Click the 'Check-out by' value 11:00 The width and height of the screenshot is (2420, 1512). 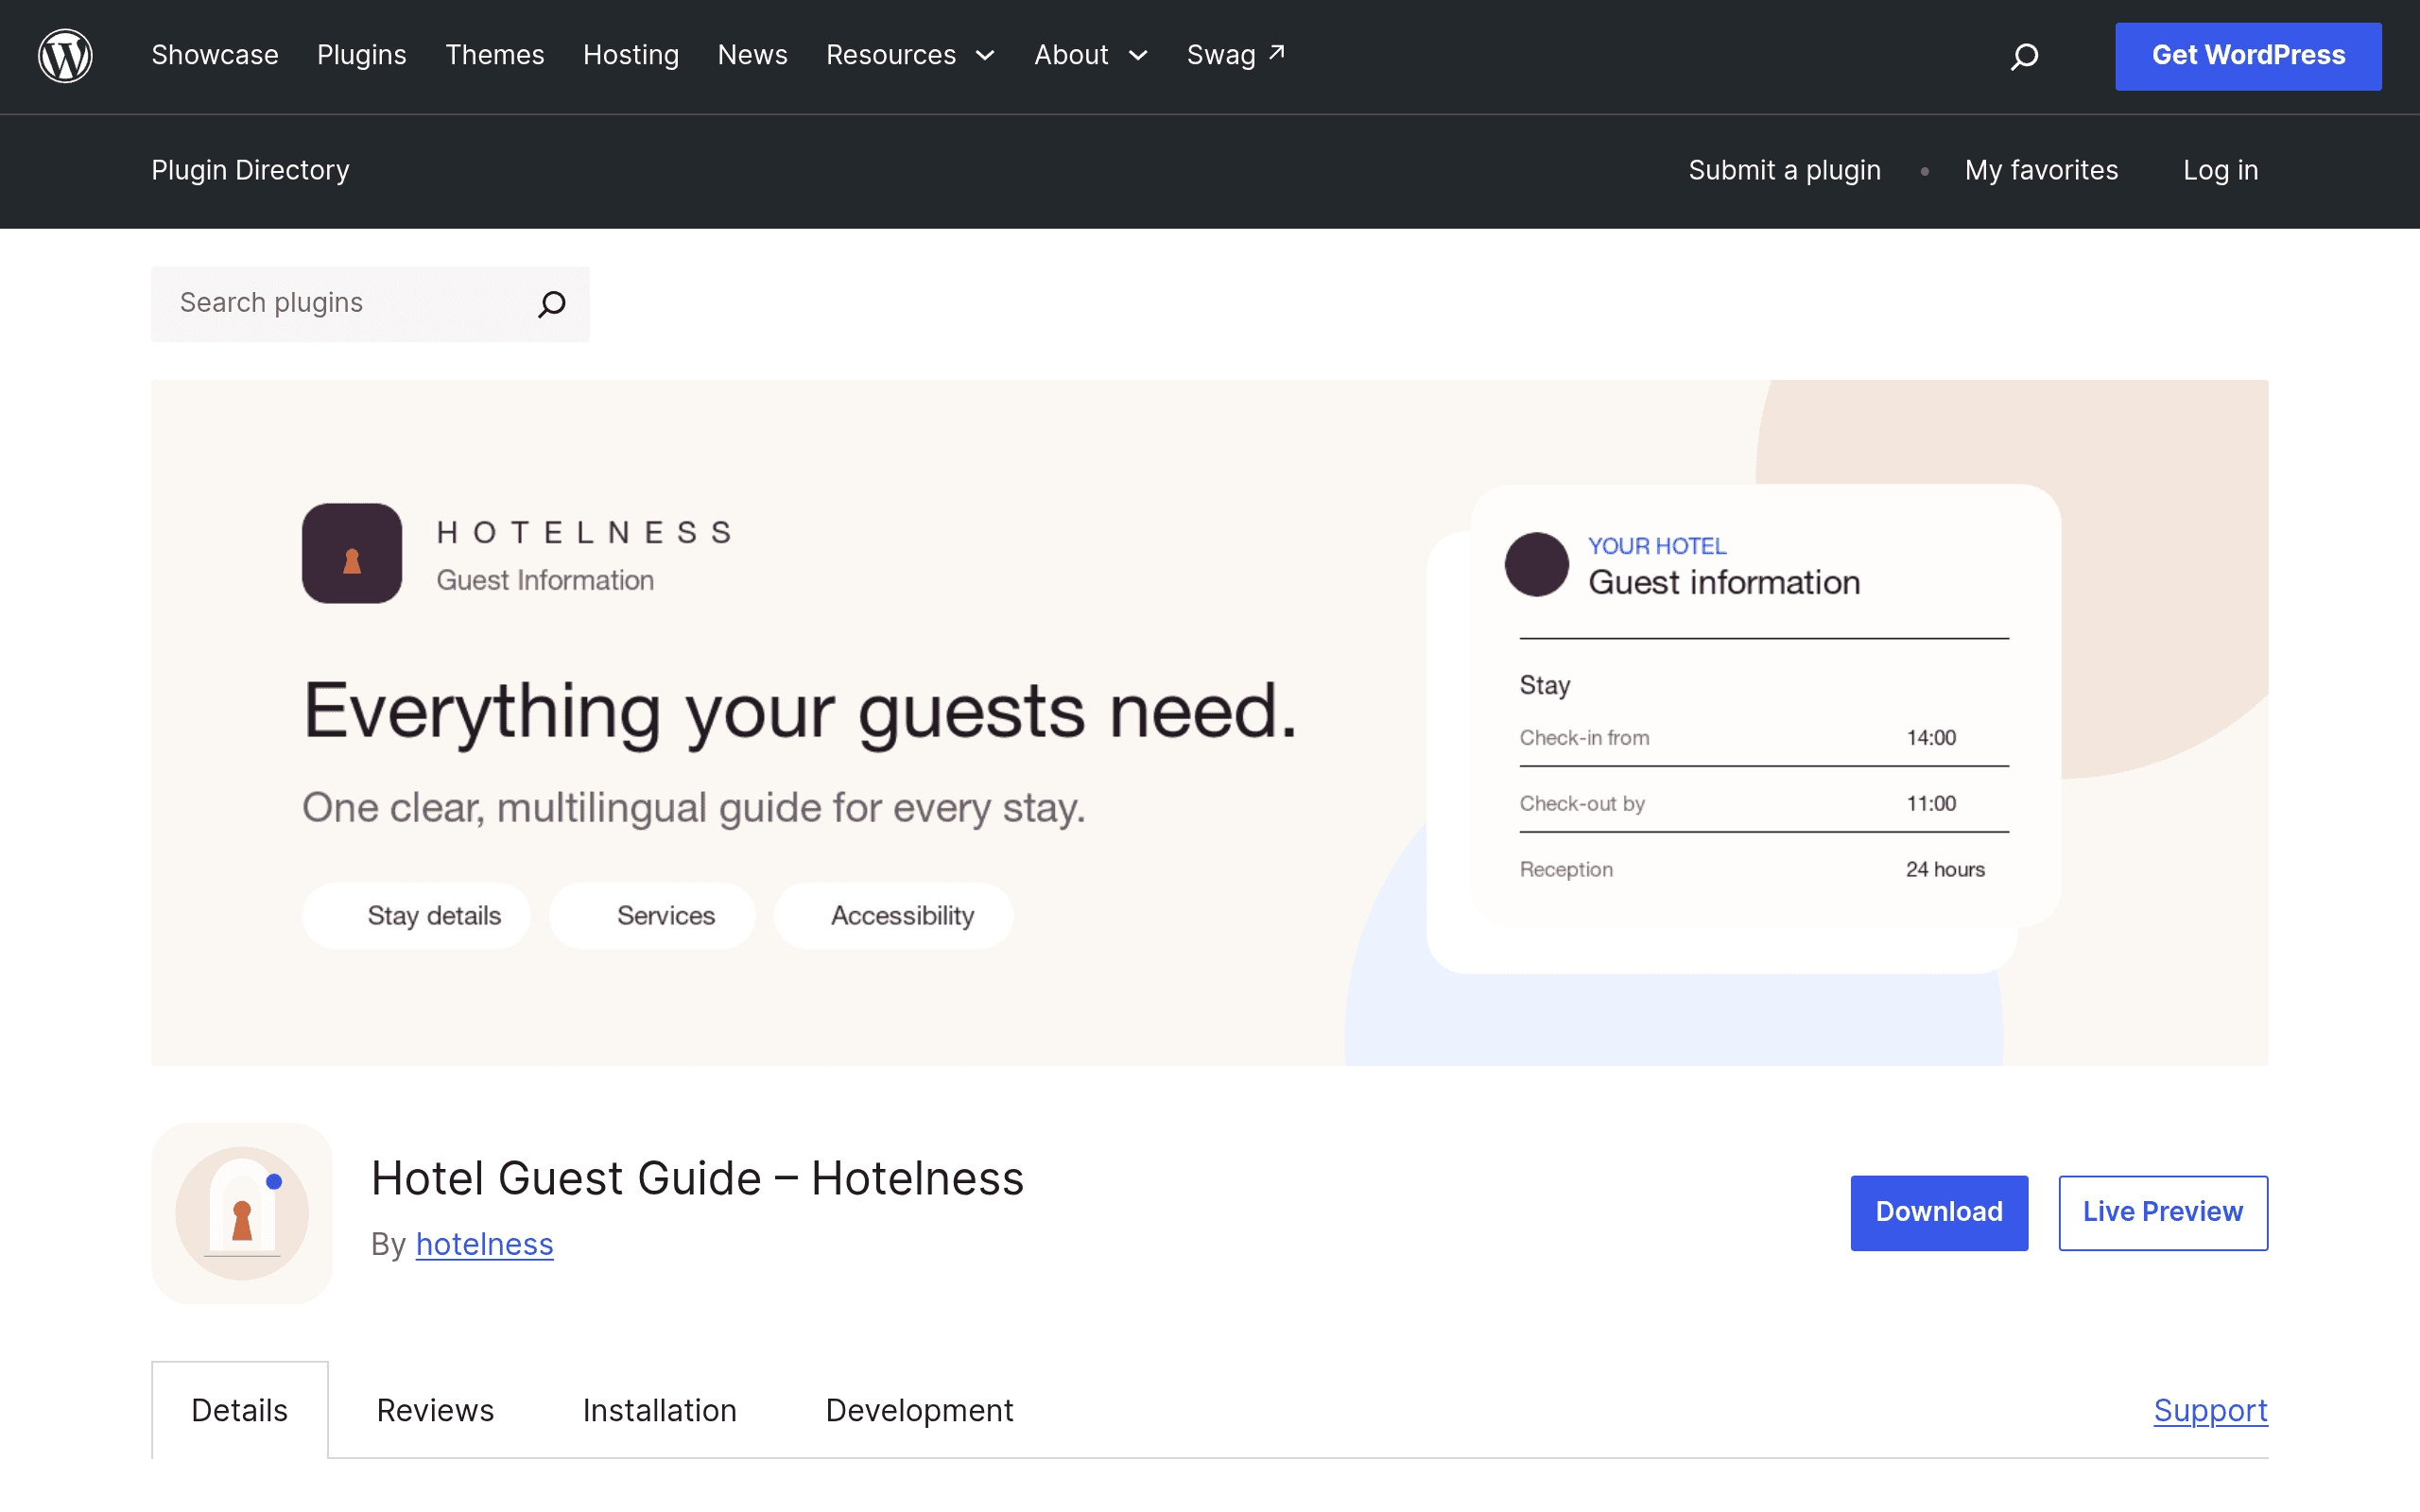point(1931,804)
